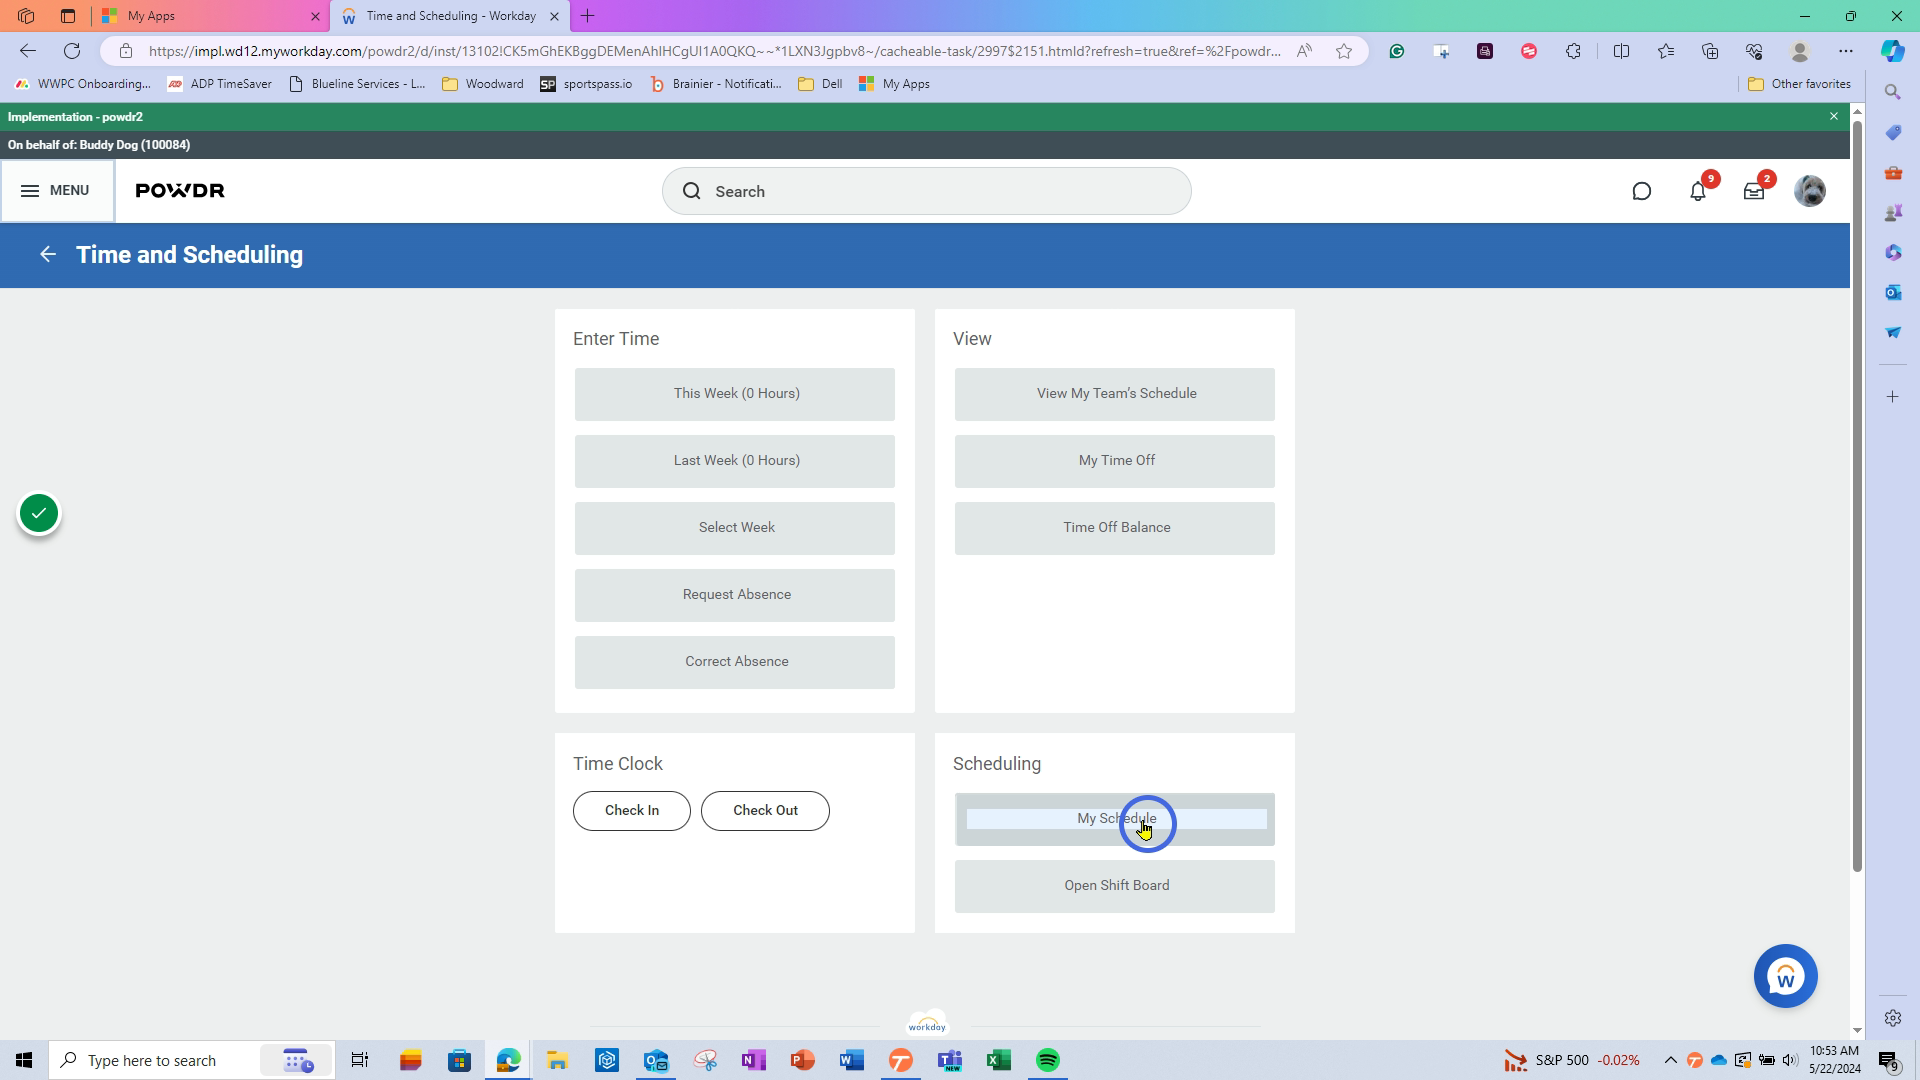Expand the Dell bookmarks folder
The image size is (1920, 1080).
point(820,84)
